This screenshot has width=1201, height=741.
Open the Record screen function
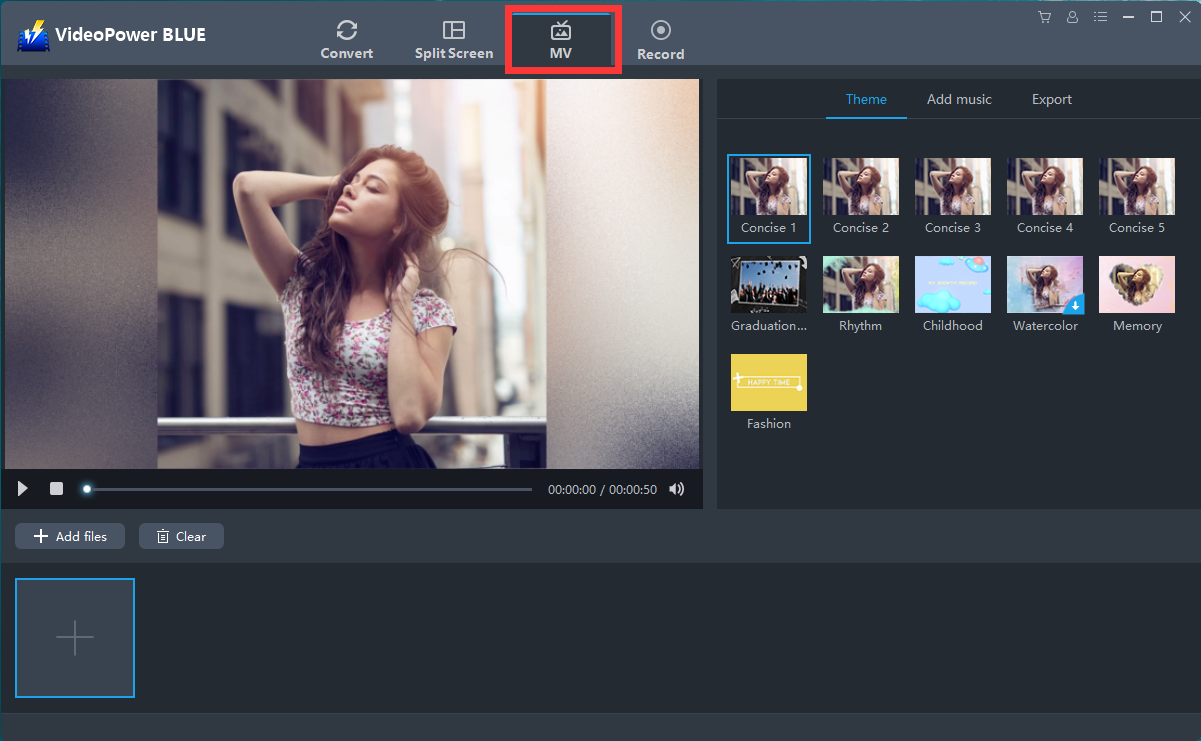[660, 38]
